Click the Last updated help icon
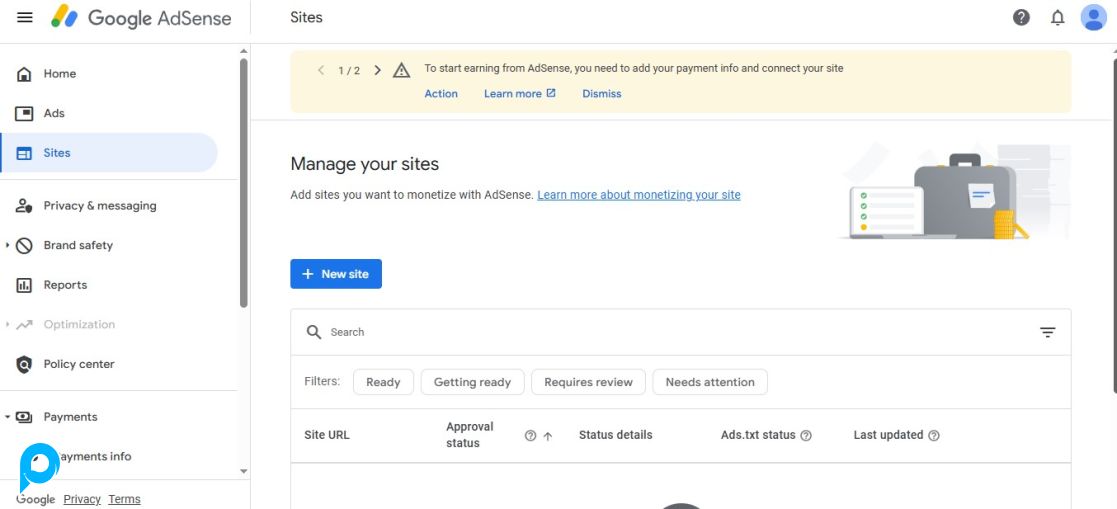 [934, 436]
